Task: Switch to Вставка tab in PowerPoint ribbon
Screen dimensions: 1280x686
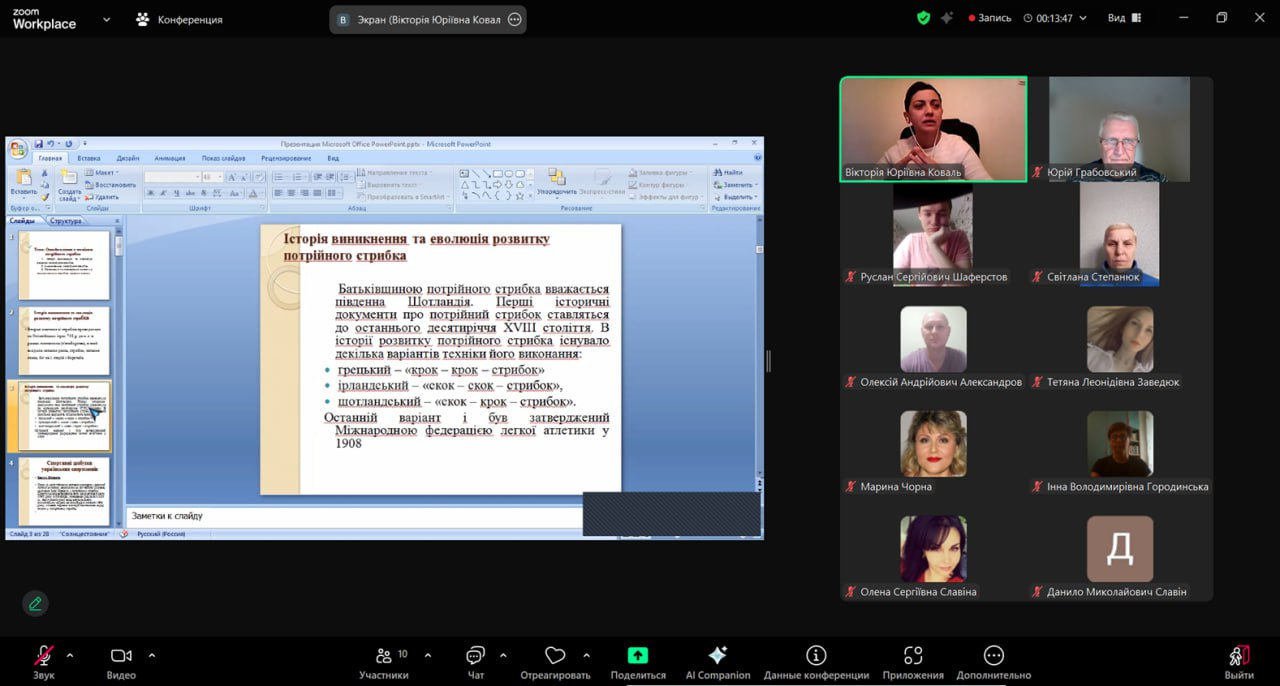Action: coord(89,158)
